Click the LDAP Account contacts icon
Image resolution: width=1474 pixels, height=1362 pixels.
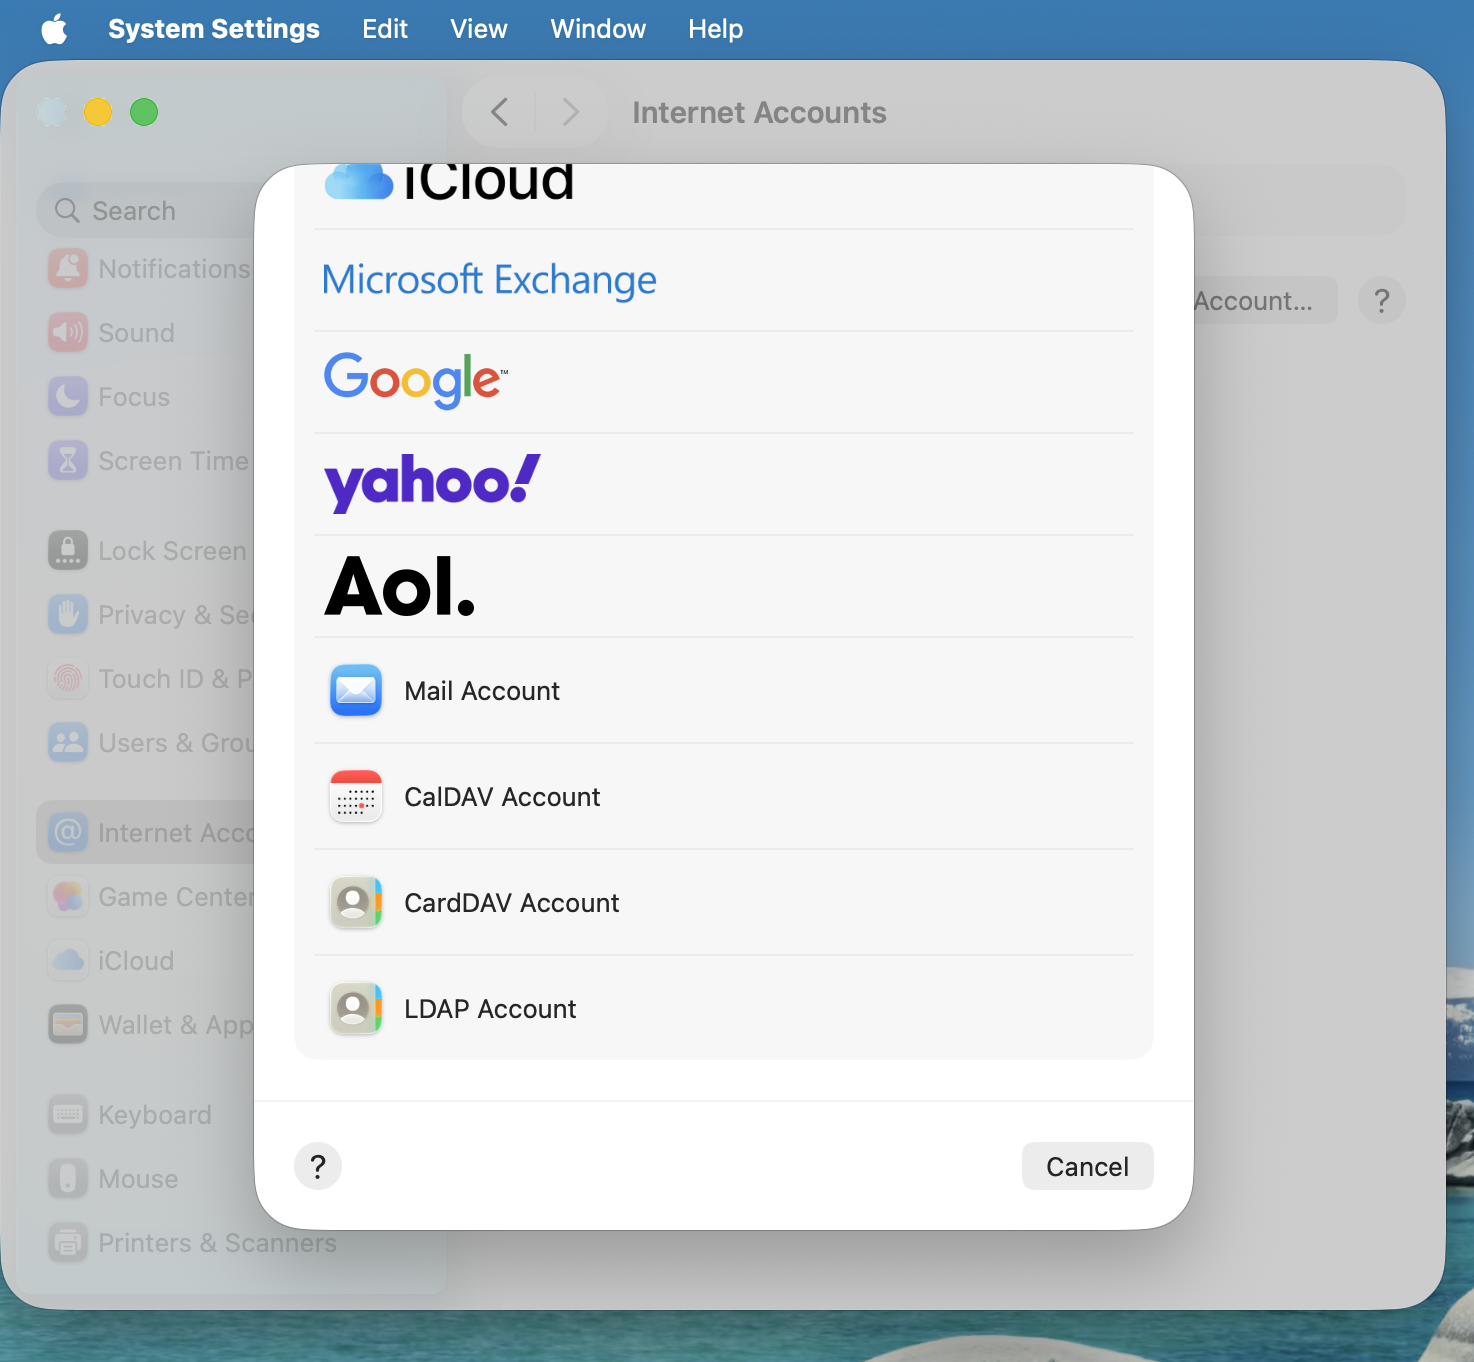click(356, 1008)
